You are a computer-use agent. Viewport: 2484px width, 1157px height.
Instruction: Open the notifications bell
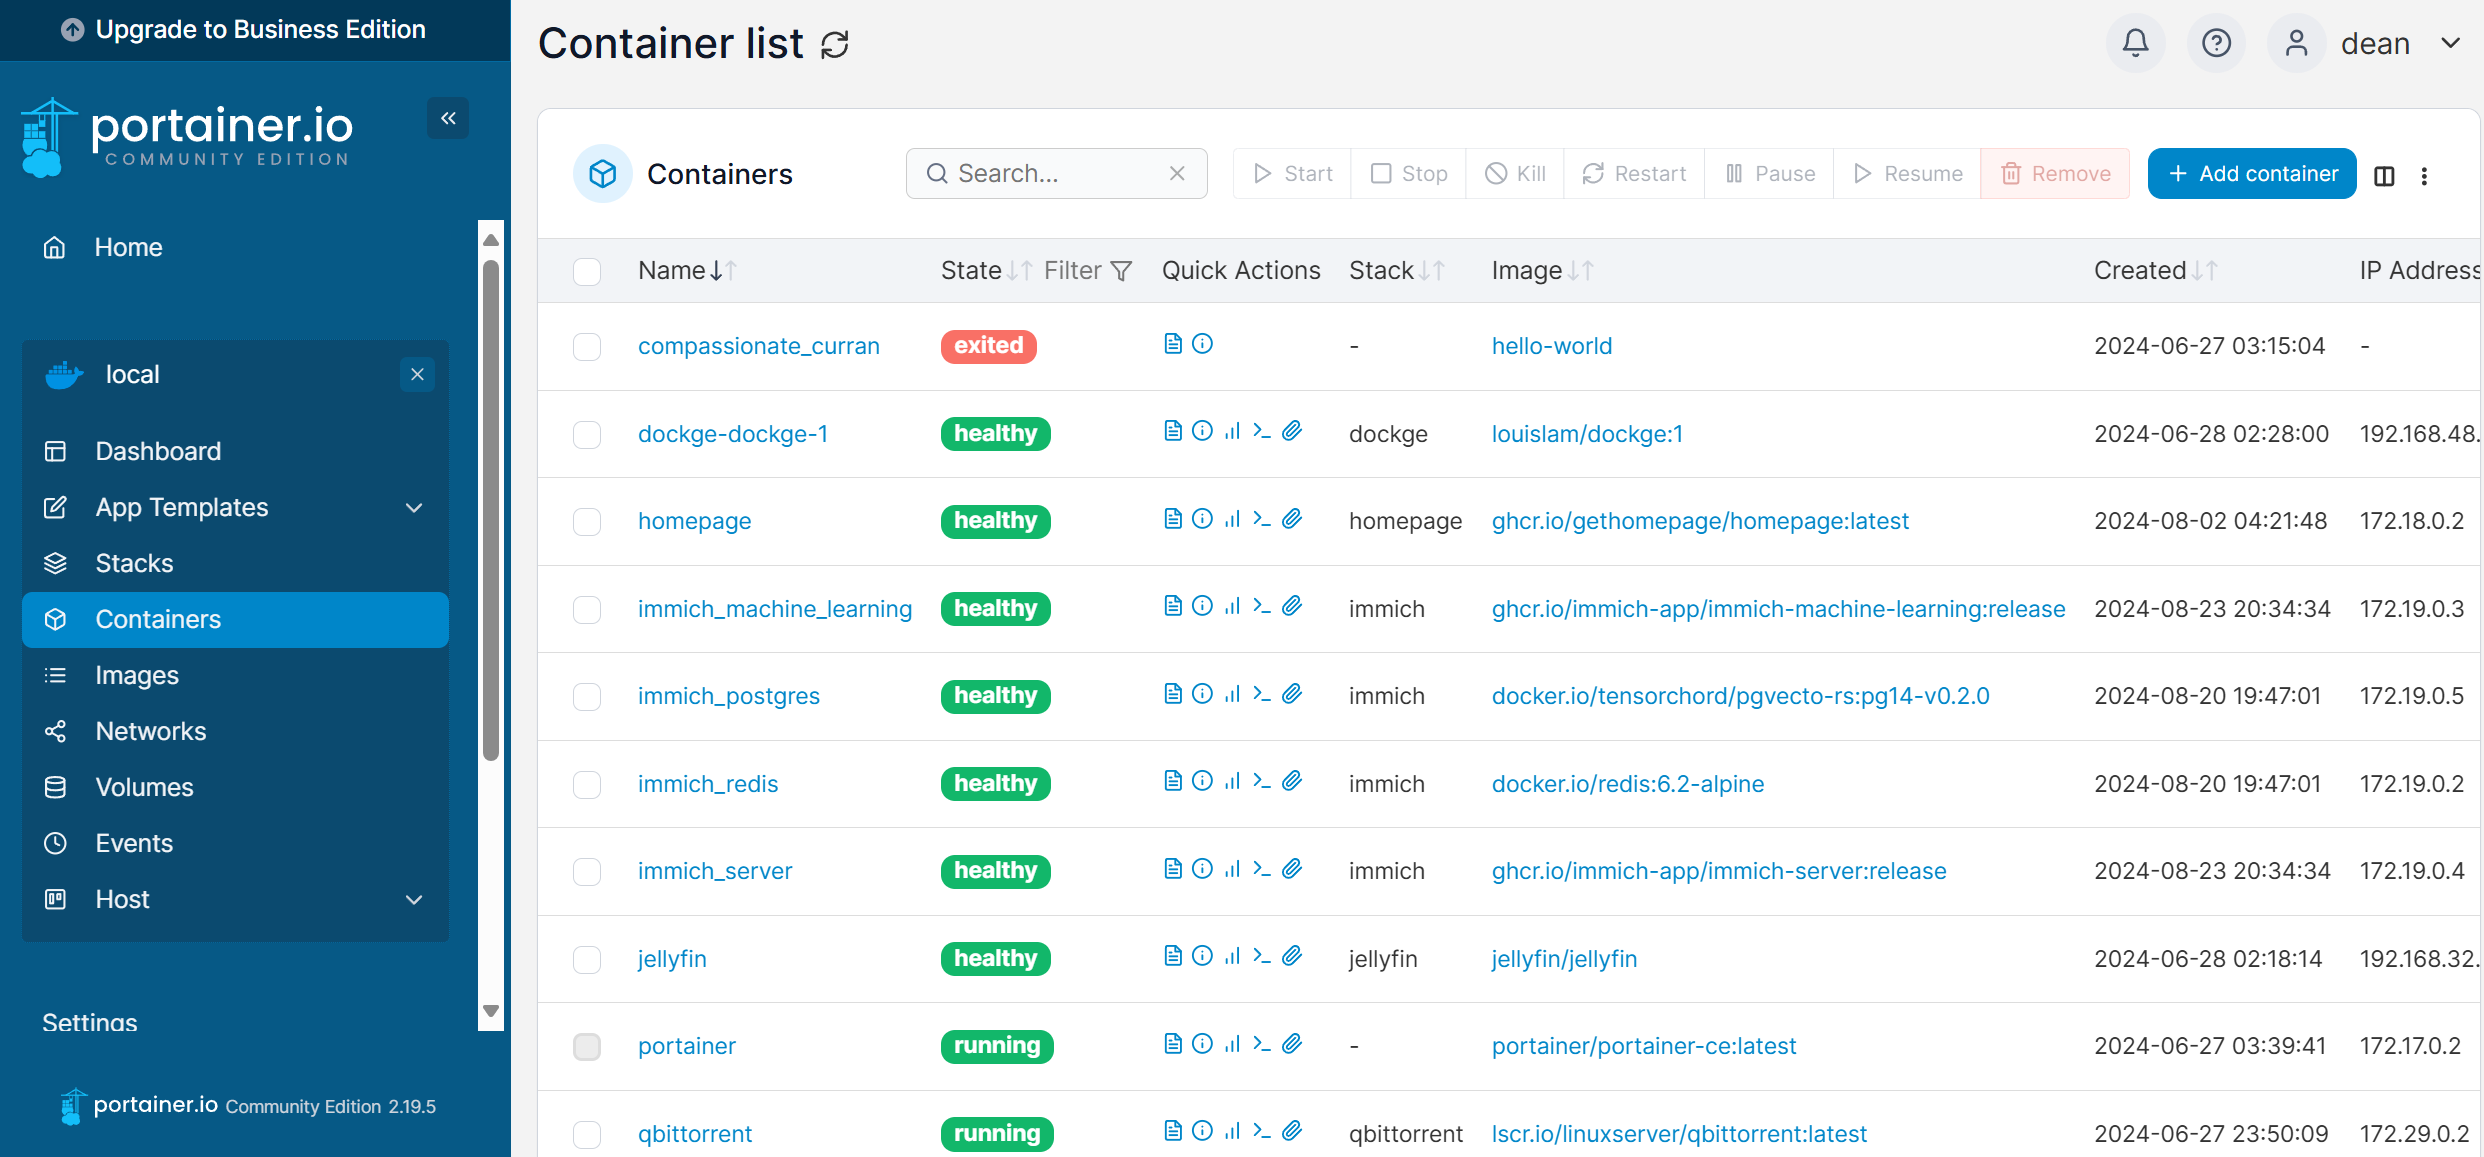(x=2135, y=43)
